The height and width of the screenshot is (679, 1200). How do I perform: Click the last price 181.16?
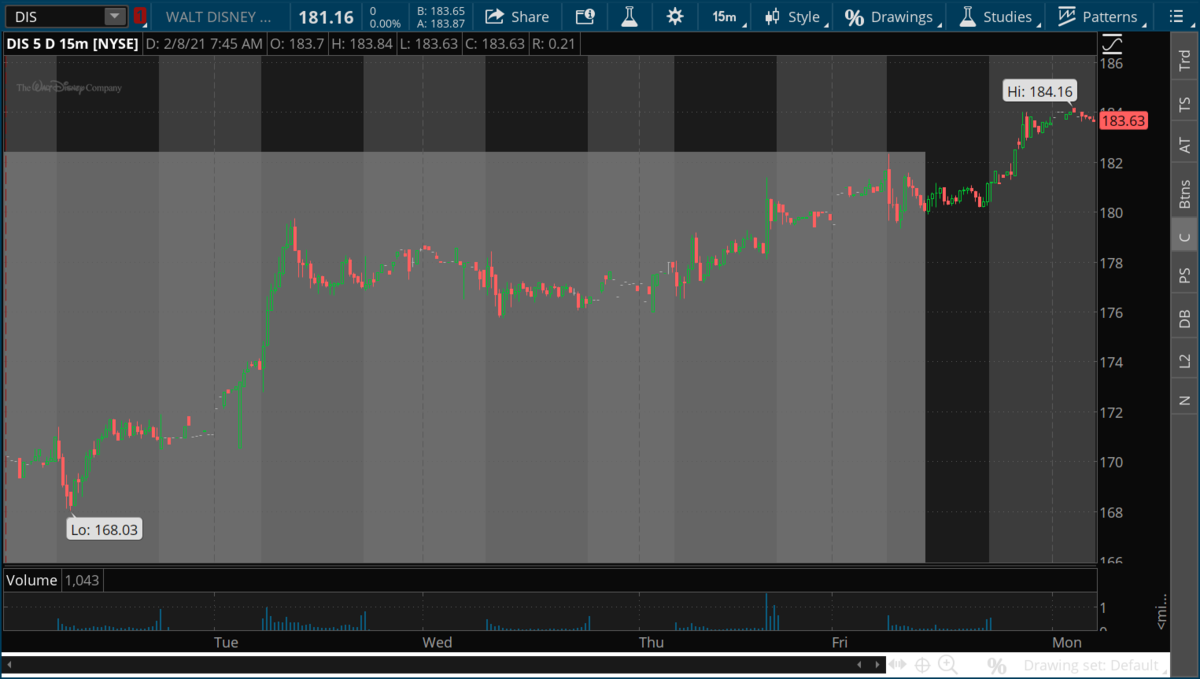326,17
